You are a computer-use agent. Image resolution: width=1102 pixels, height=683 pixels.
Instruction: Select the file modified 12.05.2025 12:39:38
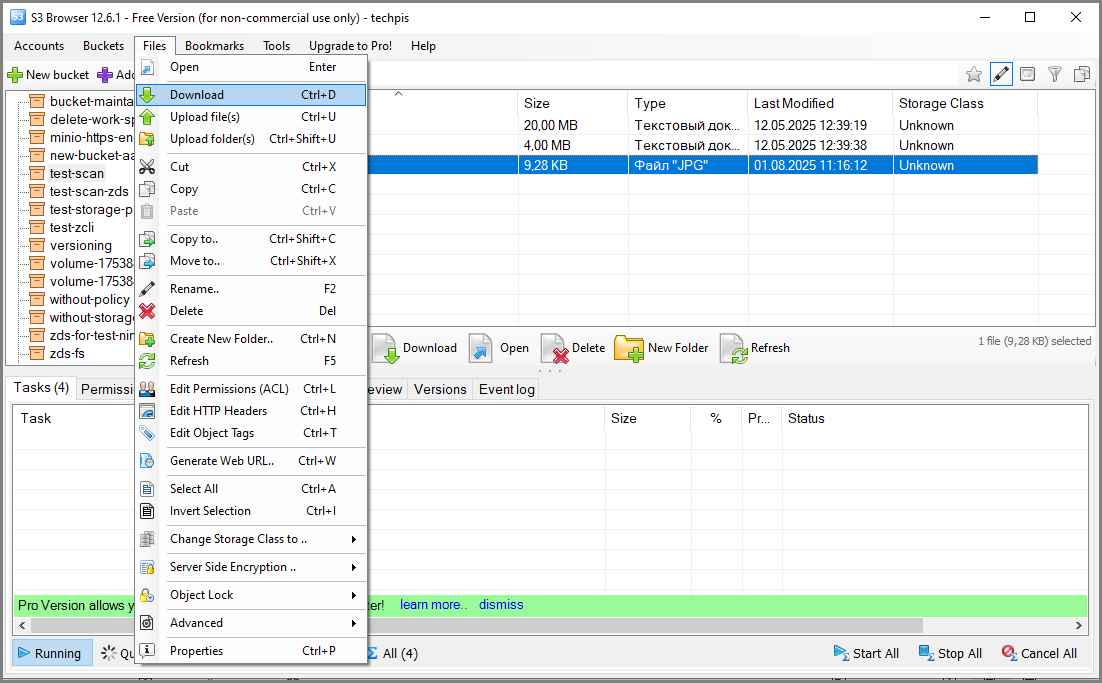[x=703, y=145]
